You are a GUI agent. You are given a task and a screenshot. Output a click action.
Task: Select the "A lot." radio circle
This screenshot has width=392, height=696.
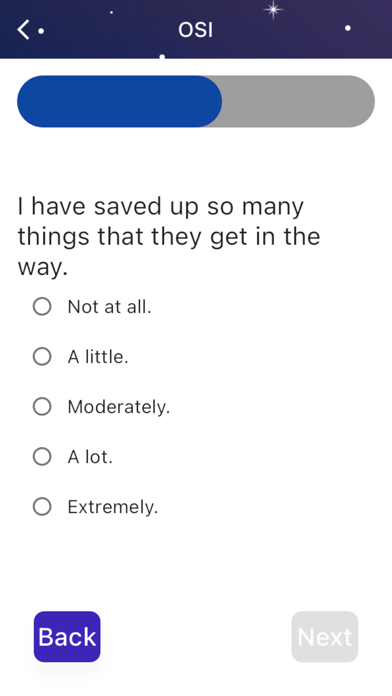[42, 456]
